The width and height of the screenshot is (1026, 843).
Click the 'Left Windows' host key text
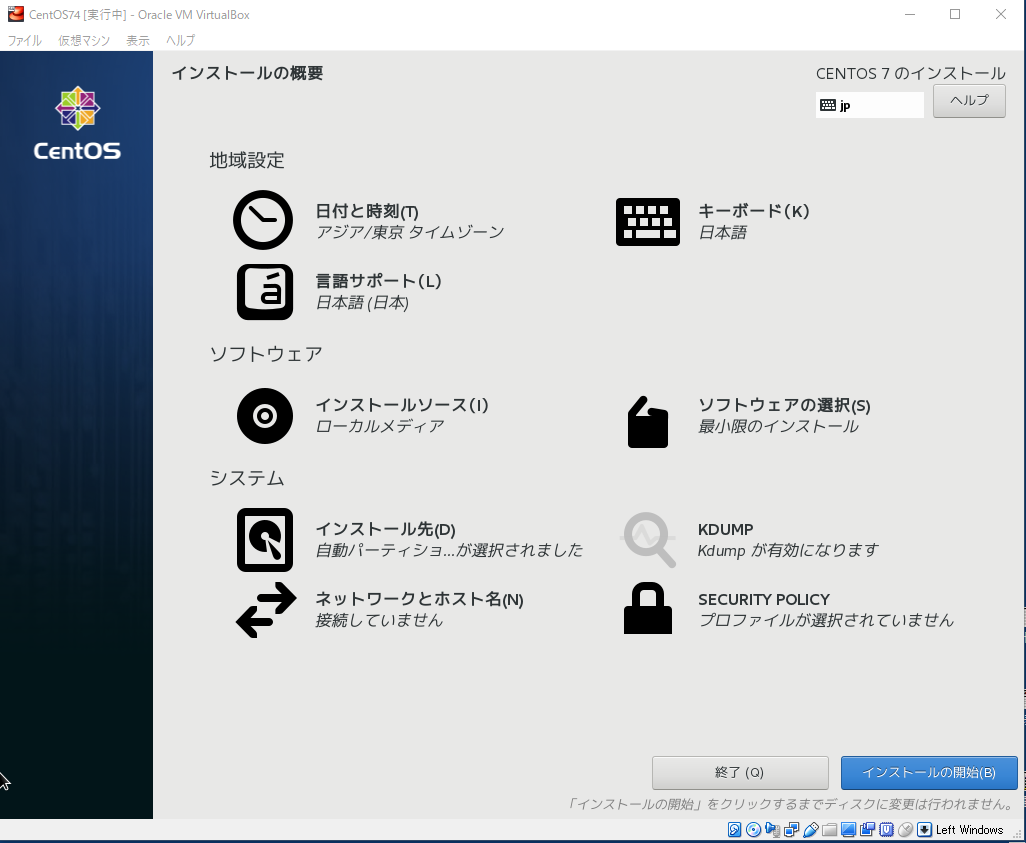pyautogui.click(x=969, y=830)
